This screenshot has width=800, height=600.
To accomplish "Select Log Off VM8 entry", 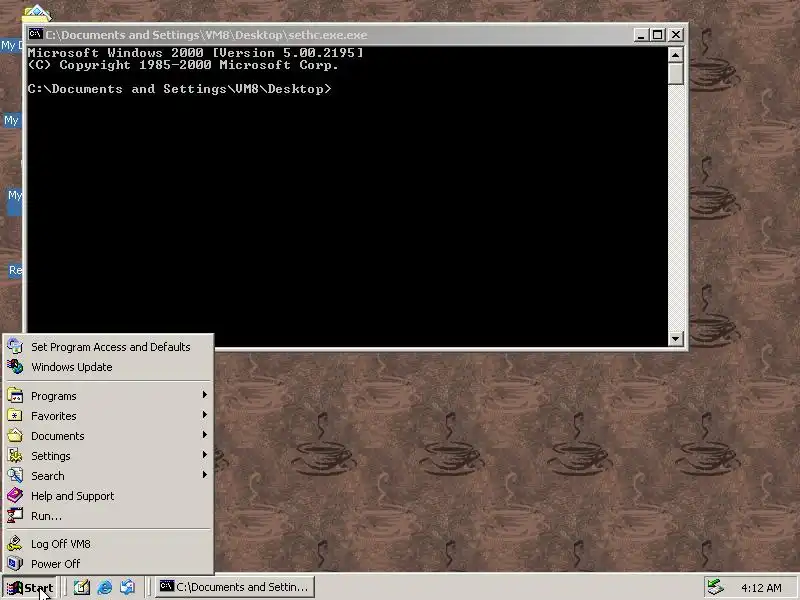I will pyautogui.click(x=108, y=544).
